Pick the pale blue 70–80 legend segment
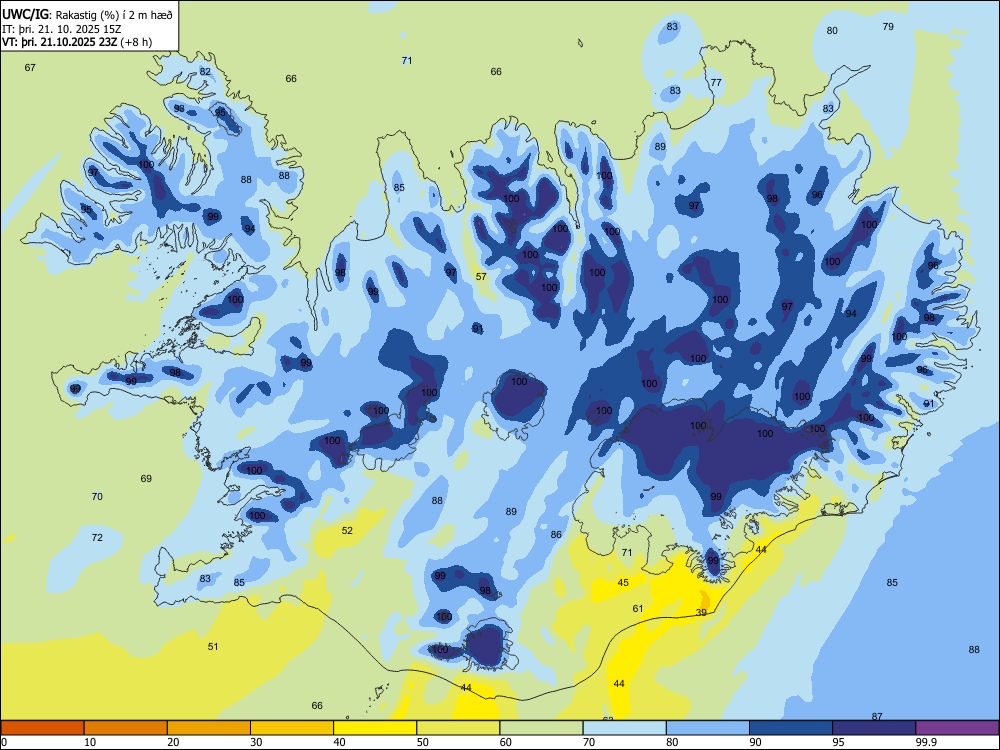This screenshot has height=750, width=1000. tap(624, 728)
